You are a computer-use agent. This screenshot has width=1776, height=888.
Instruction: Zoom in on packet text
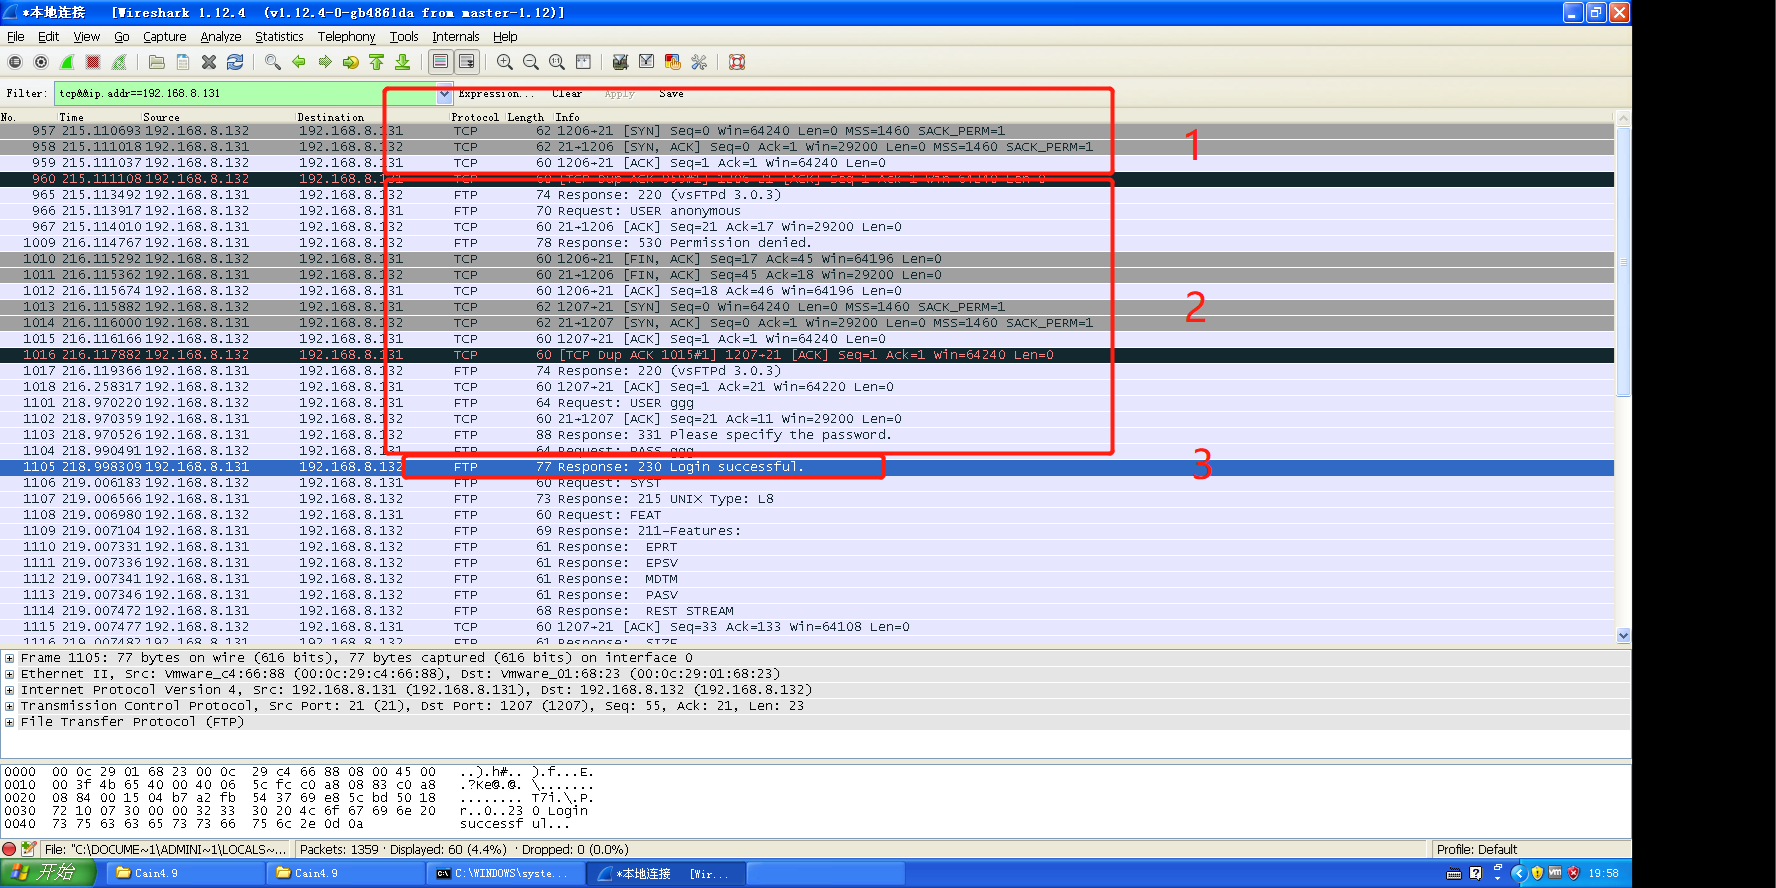pyautogui.click(x=505, y=62)
